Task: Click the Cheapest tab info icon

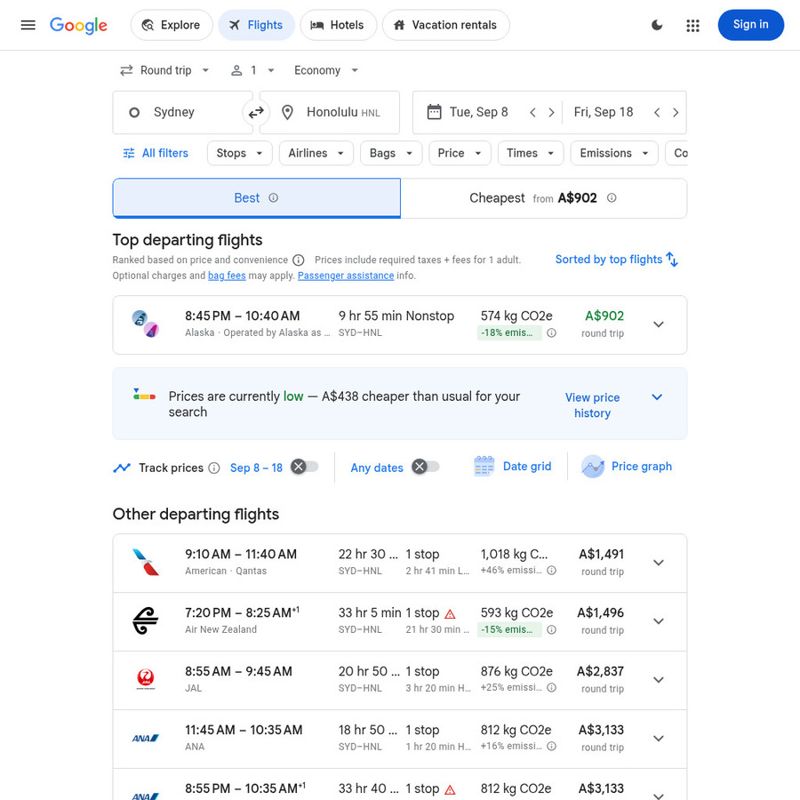Action: [611, 197]
